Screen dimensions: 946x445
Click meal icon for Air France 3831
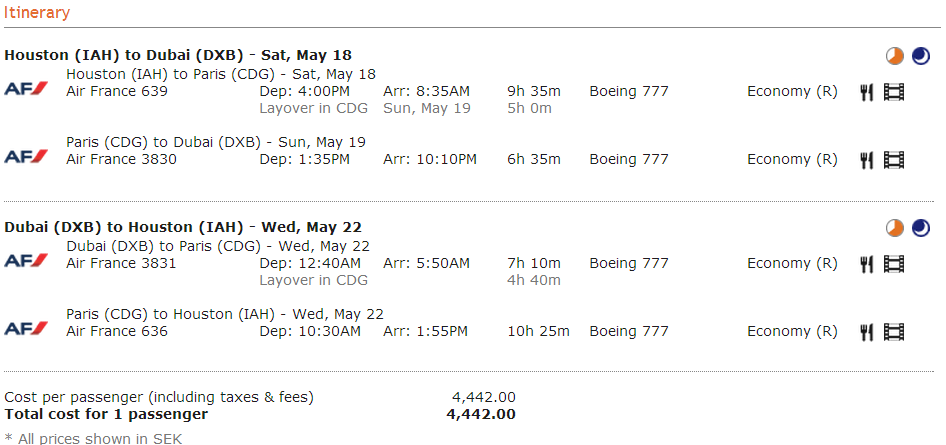[867, 264]
